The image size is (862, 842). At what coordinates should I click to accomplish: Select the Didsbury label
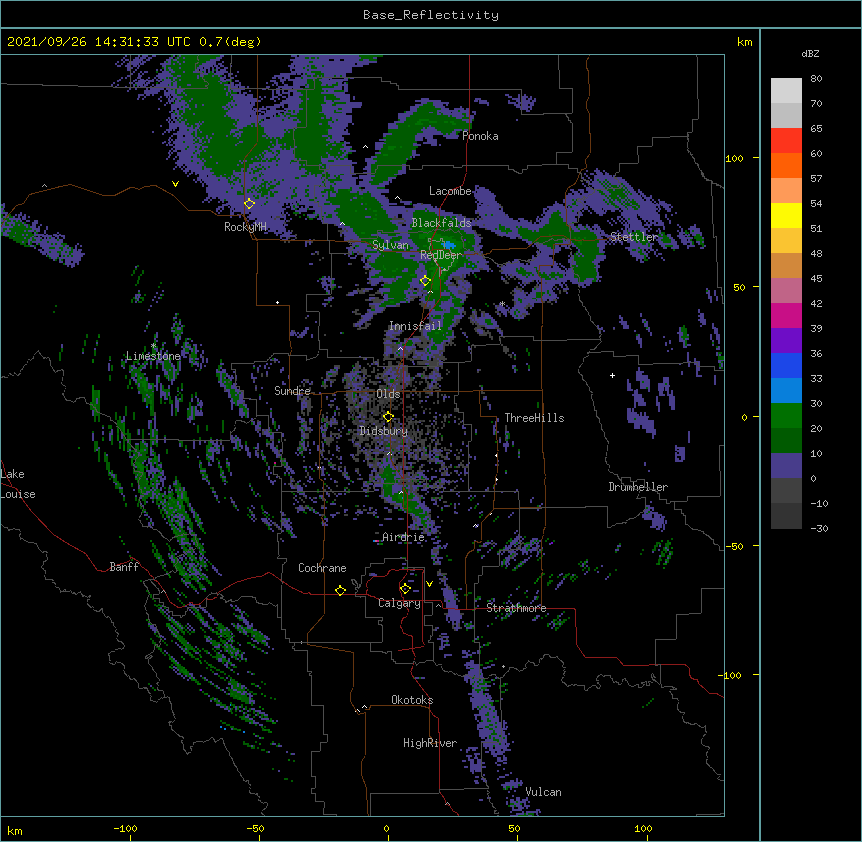(x=383, y=431)
